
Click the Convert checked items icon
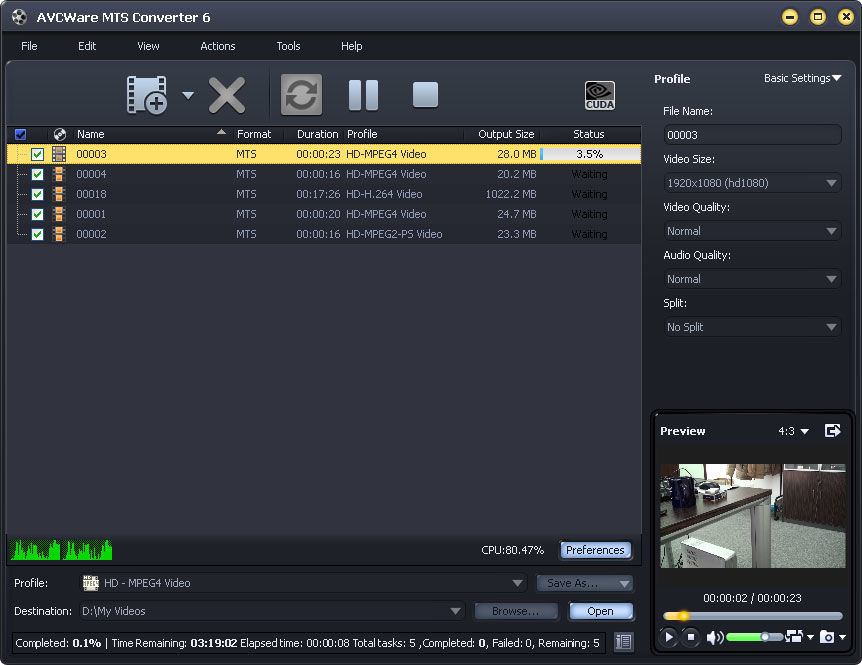pyautogui.click(x=301, y=95)
